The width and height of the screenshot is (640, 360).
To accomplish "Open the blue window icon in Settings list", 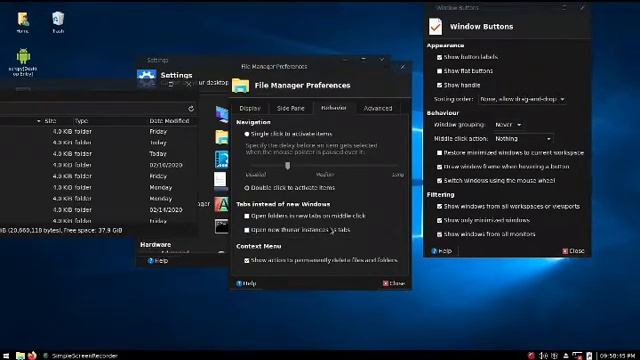I will pyautogui.click(x=222, y=159).
